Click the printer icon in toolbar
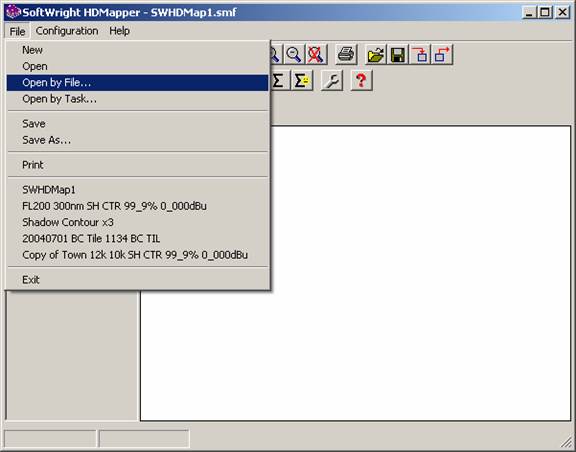576x452 pixels. pyautogui.click(x=346, y=54)
